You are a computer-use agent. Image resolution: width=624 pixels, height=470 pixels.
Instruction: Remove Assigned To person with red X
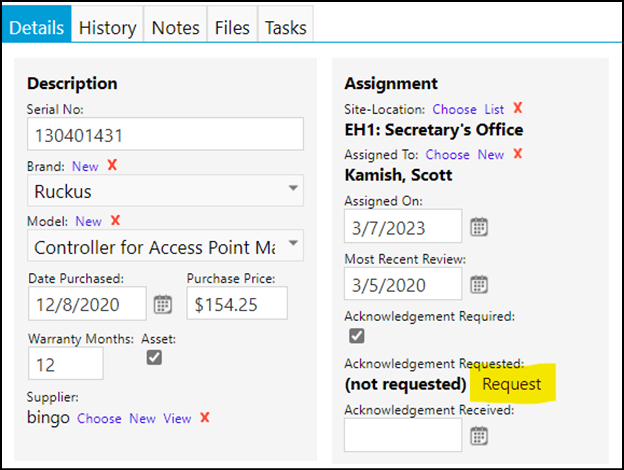[517, 153]
